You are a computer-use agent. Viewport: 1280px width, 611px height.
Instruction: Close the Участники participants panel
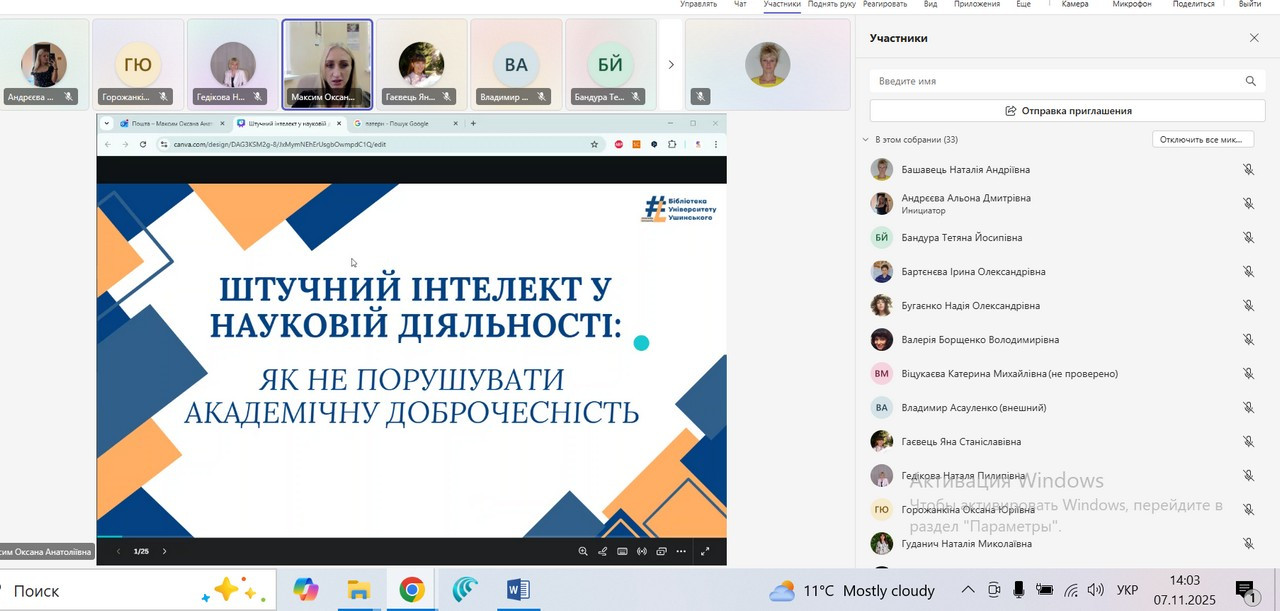(x=1254, y=38)
